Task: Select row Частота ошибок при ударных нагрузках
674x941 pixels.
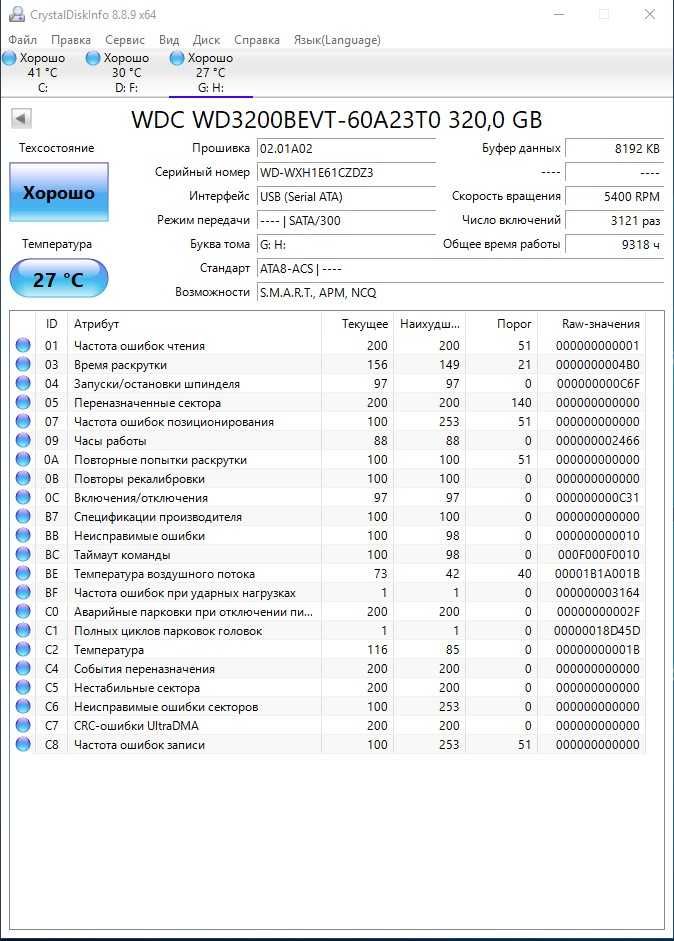Action: (328, 592)
